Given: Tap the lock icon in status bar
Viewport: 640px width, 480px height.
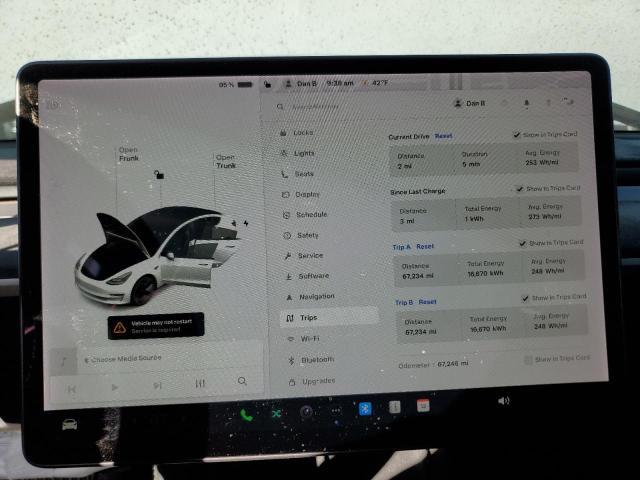Looking at the screenshot, I should (x=267, y=84).
